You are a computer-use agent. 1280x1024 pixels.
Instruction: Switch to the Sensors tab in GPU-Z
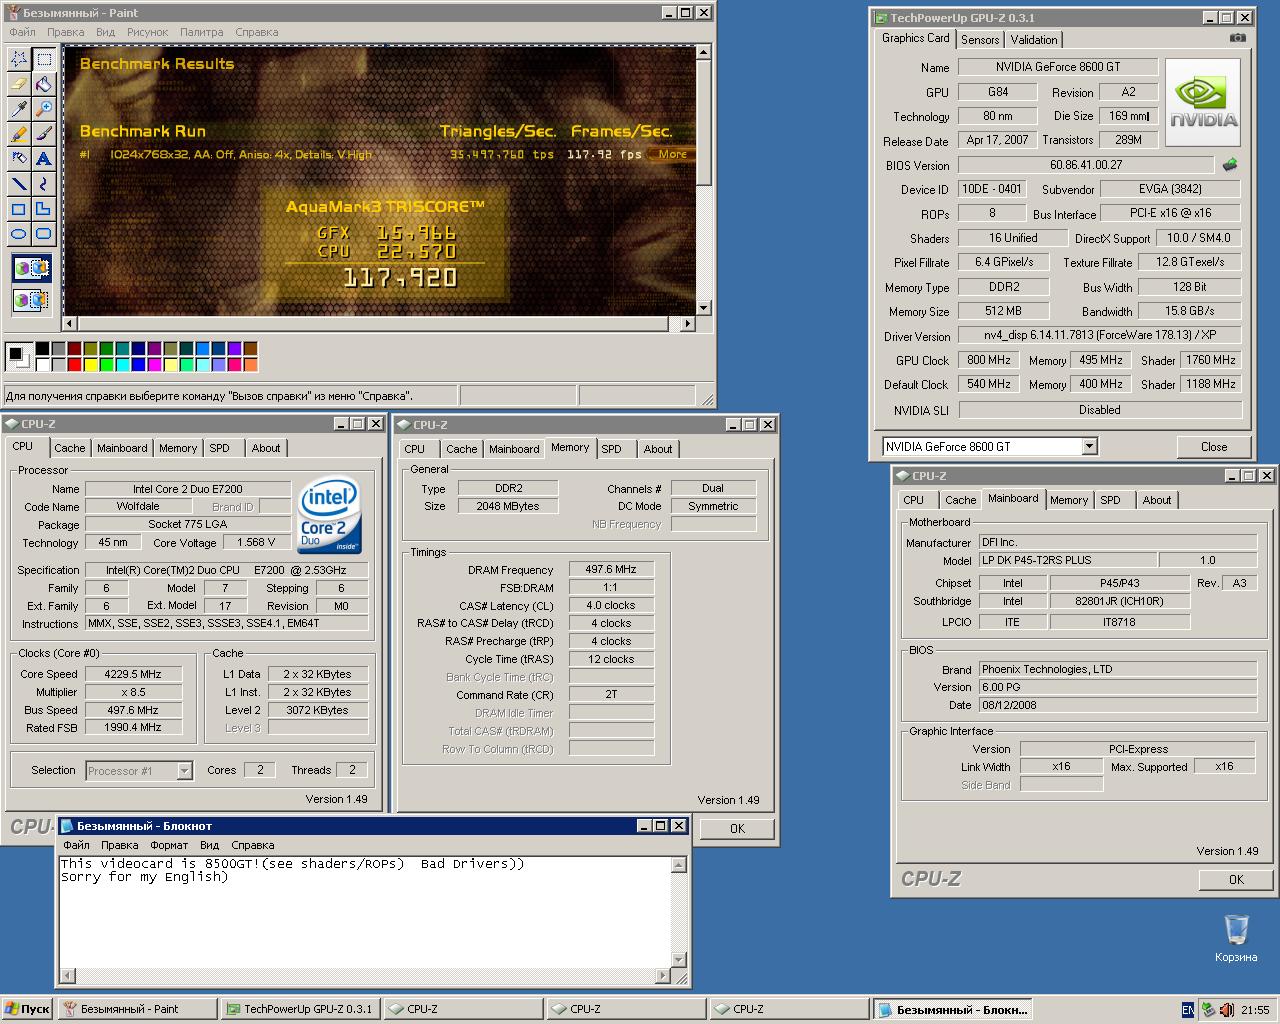(980, 39)
